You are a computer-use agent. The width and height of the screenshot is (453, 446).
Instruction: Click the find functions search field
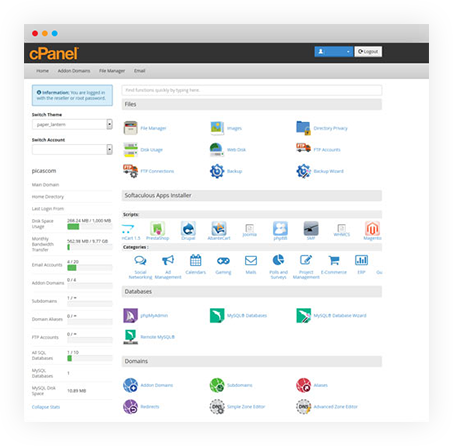pyautogui.click(x=252, y=90)
